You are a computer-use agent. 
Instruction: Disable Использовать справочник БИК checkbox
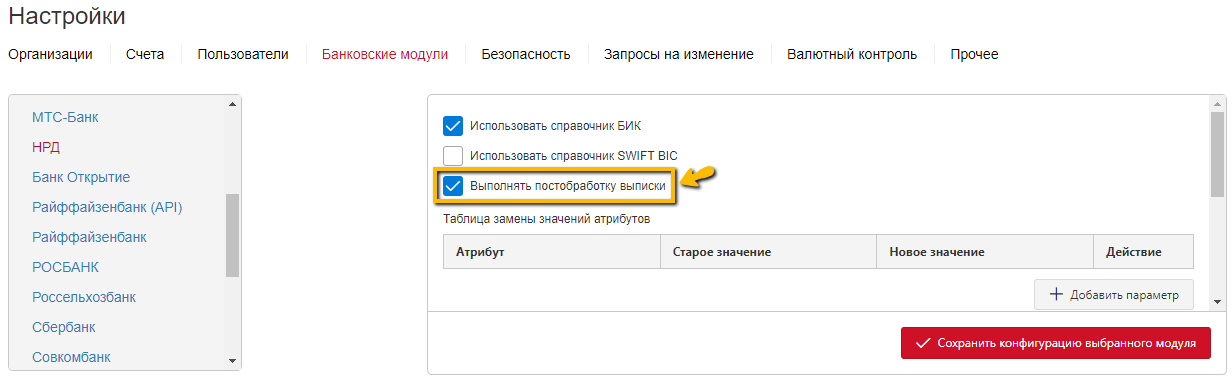(453, 126)
